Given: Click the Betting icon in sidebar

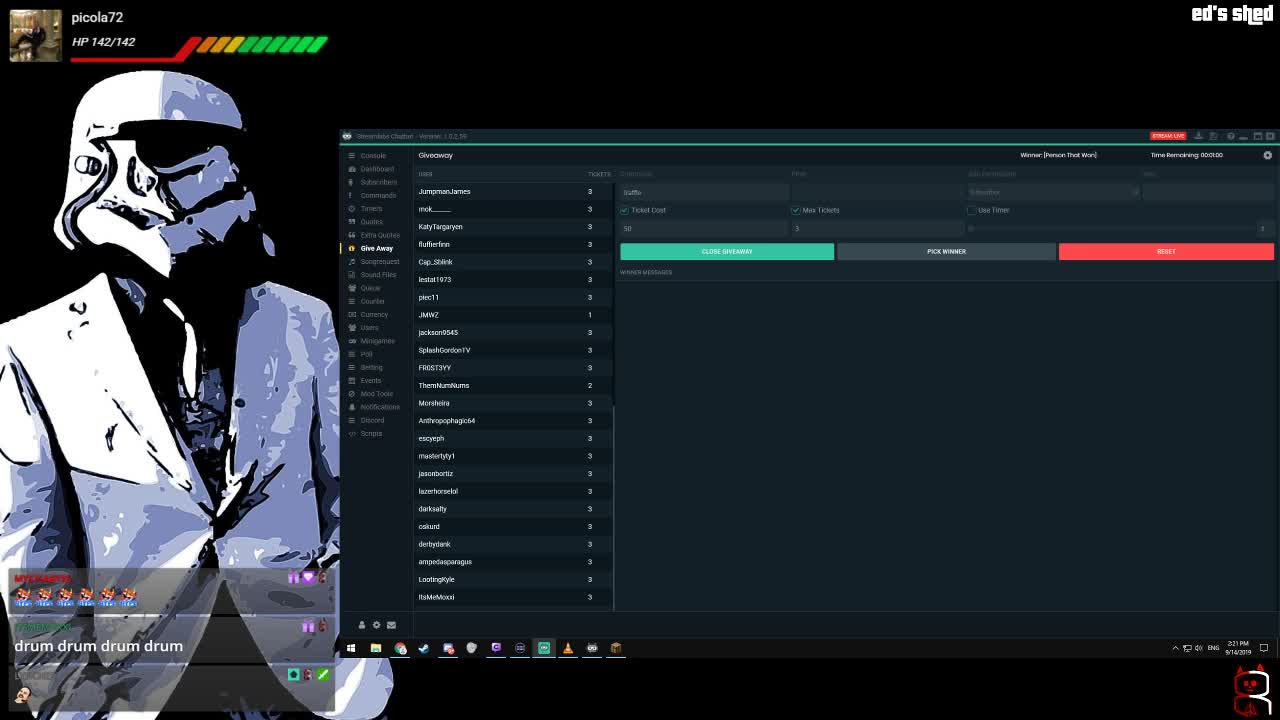Looking at the screenshot, I should pyautogui.click(x=351, y=367).
